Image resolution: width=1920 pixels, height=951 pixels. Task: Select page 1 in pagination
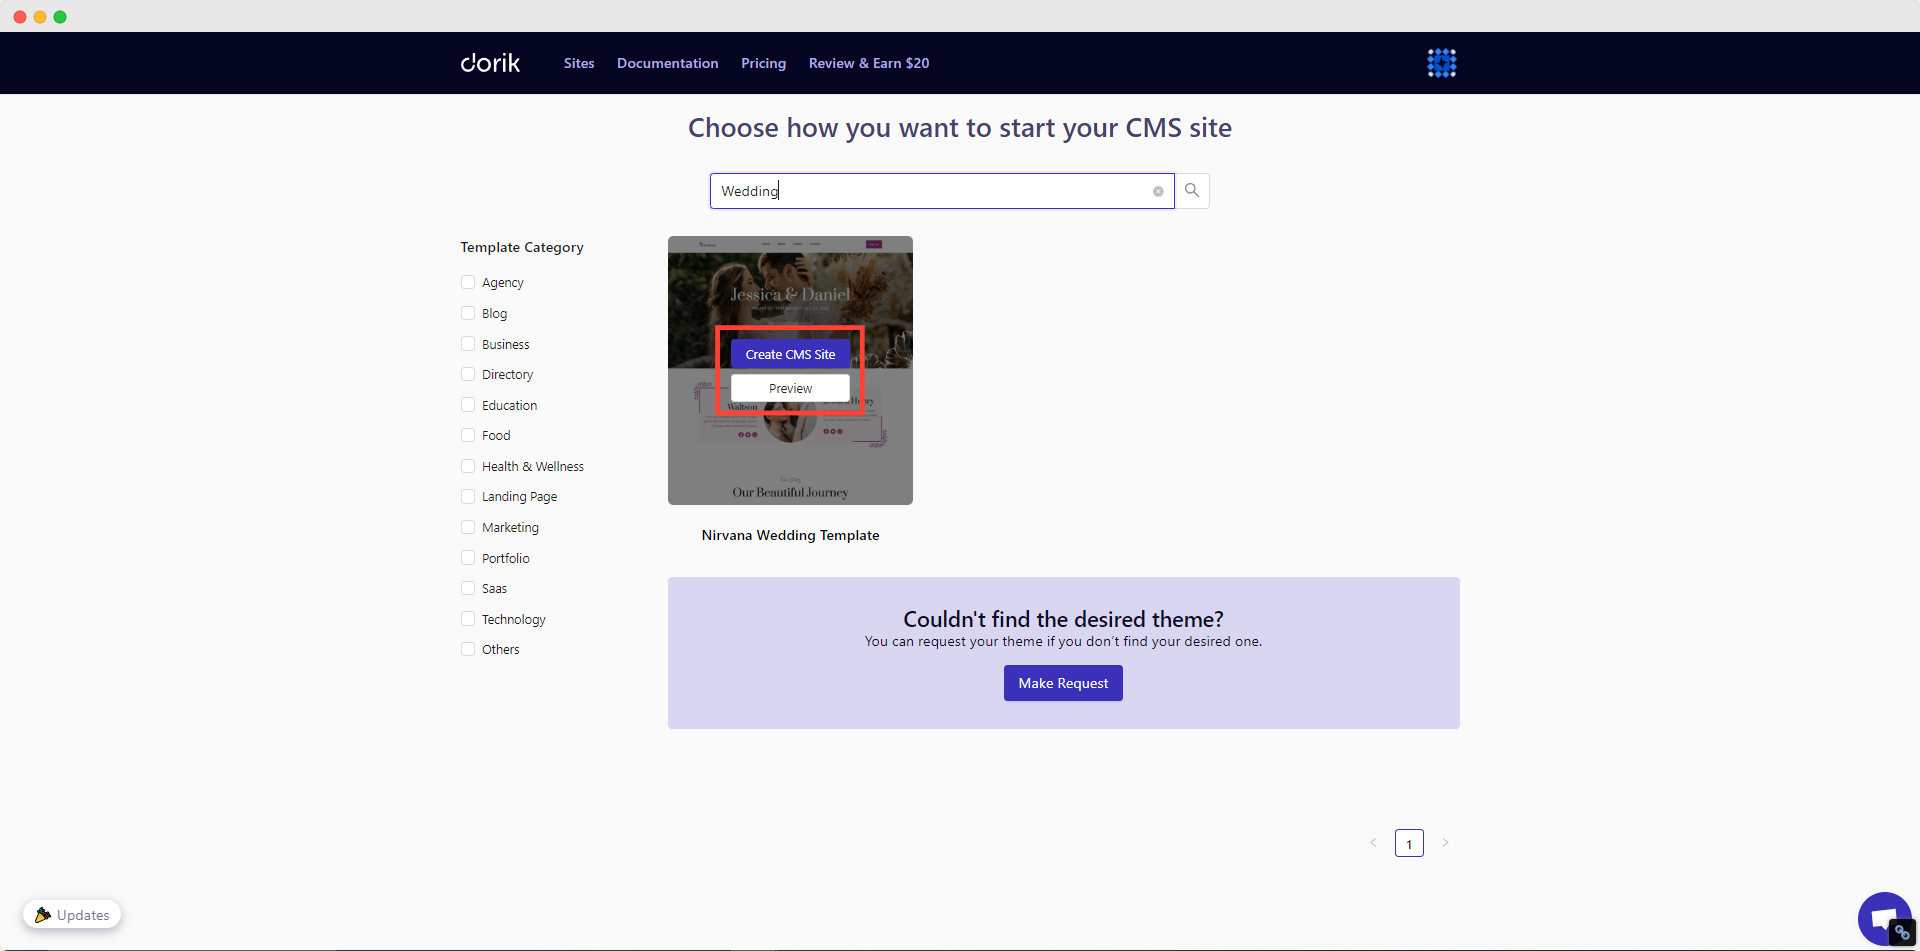click(1409, 843)
